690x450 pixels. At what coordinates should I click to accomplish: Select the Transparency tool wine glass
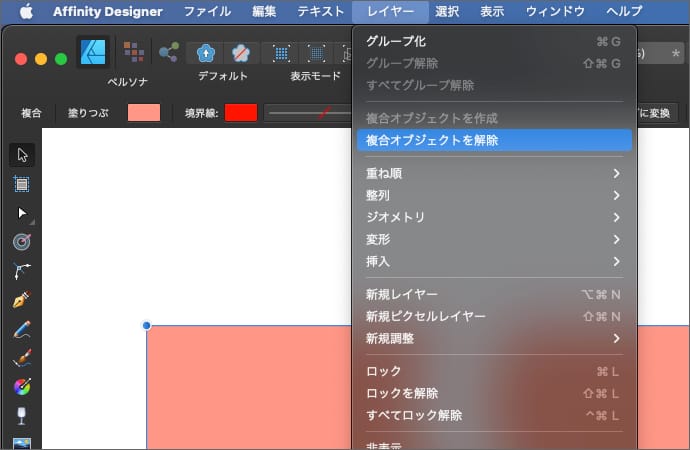pyautogui.click(x=22, y=415)
